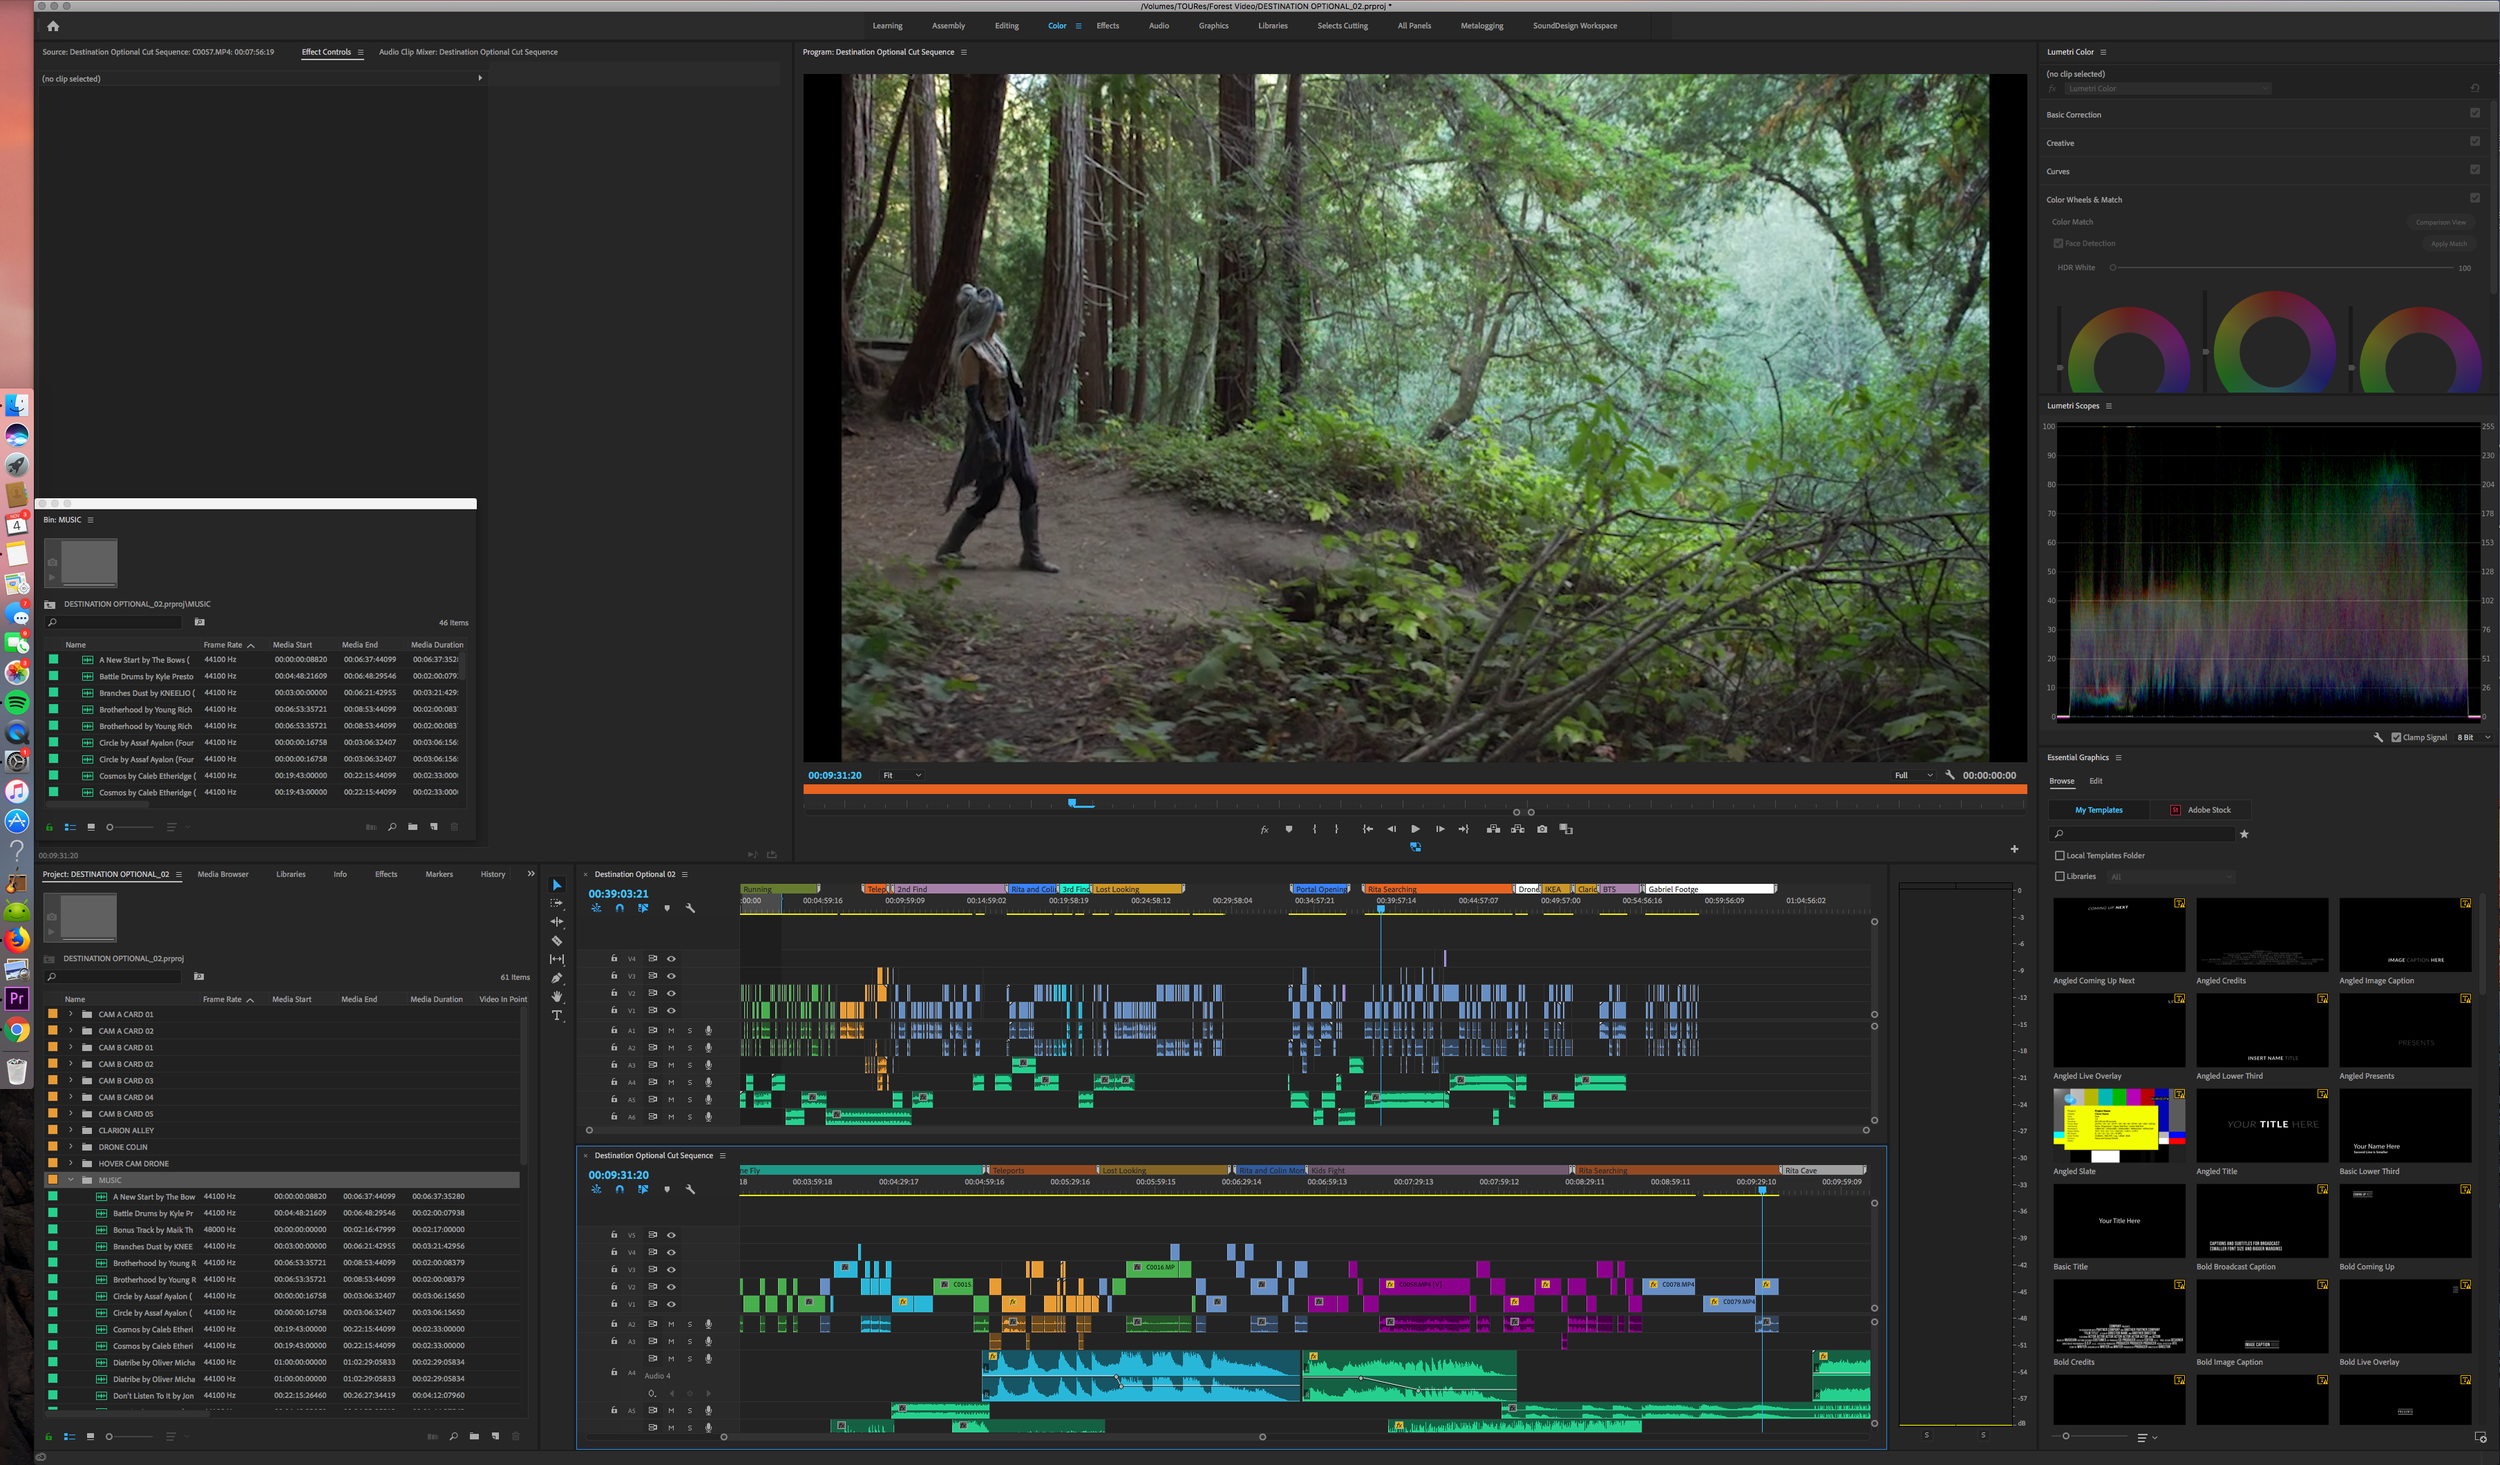The image size is (2500, 1465).
Task: Enable the Local Templates Folder checkbox
Action: pos(2059,856)
